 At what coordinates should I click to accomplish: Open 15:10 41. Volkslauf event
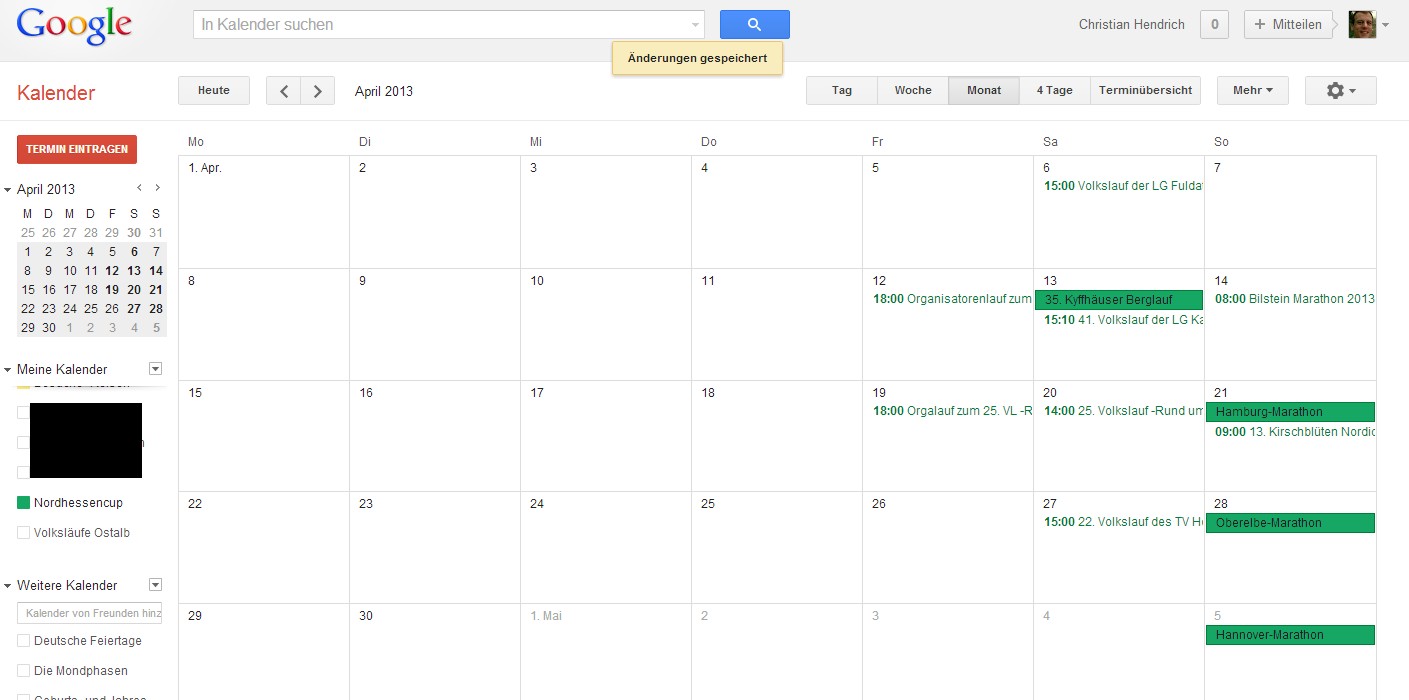1123,320
